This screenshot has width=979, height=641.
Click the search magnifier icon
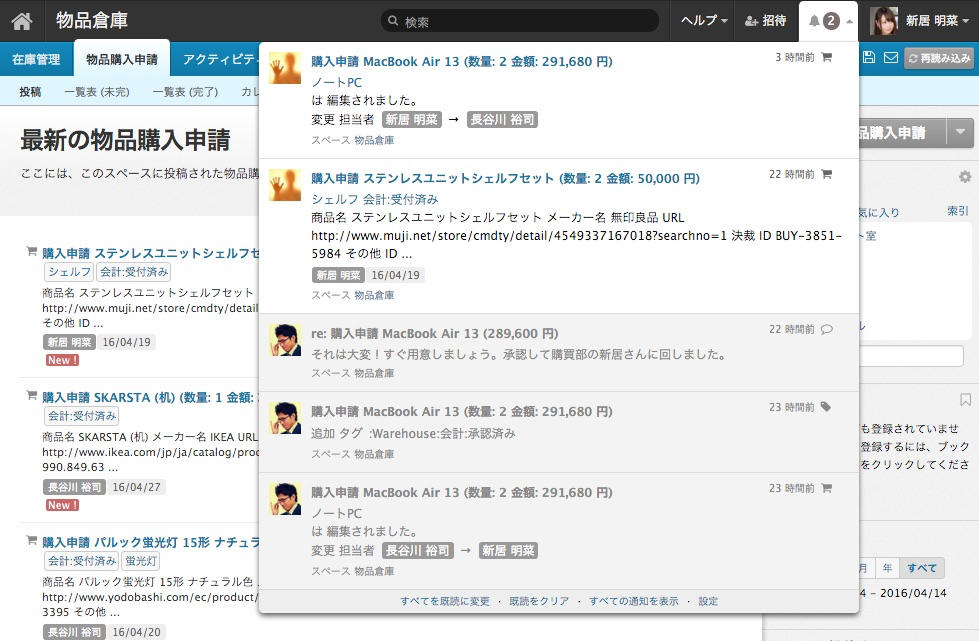393,21
